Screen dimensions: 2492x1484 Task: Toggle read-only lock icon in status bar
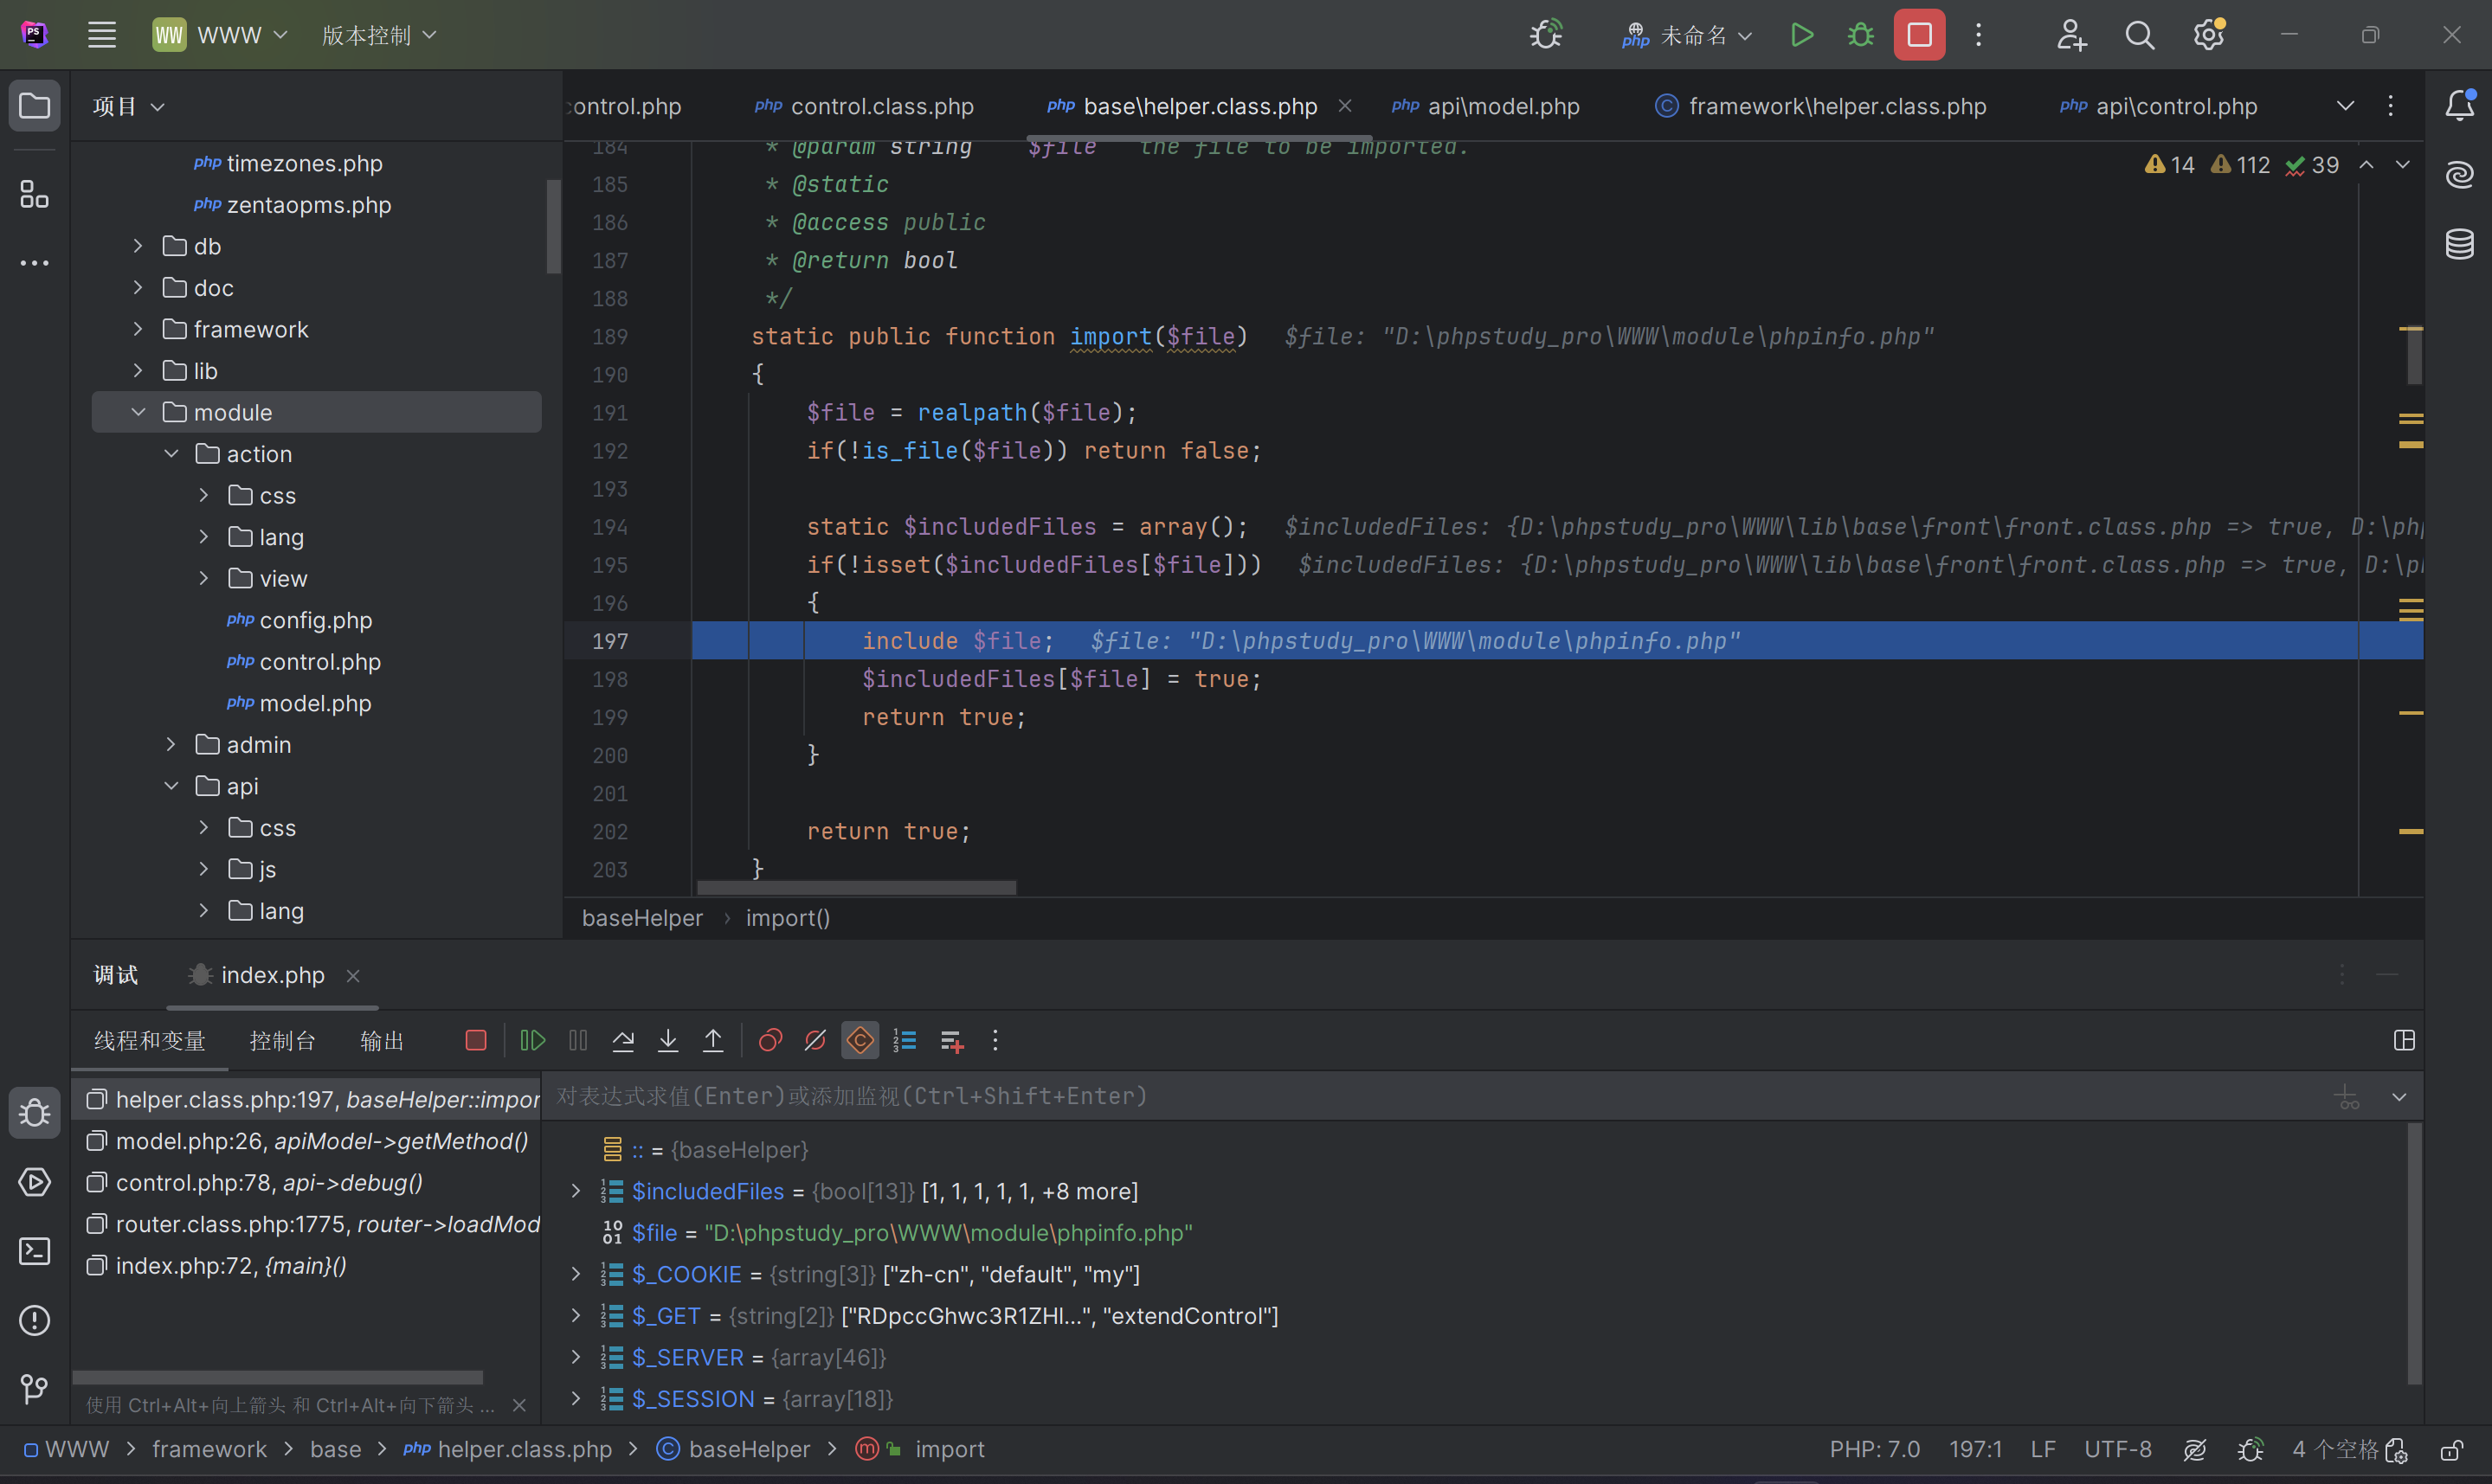[x=2452, y=1450]
